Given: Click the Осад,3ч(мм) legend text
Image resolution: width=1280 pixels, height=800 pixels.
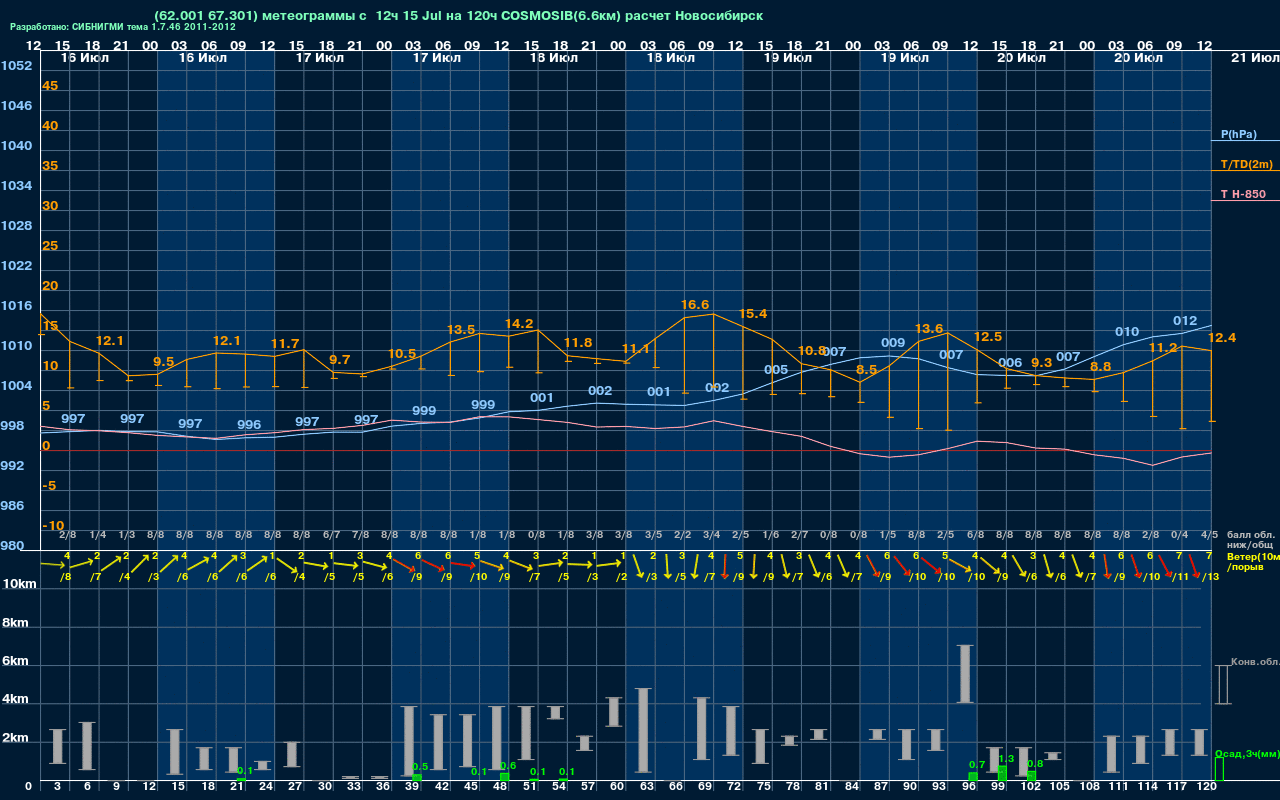Looking at the screenshot, I should coord(1247,753).
